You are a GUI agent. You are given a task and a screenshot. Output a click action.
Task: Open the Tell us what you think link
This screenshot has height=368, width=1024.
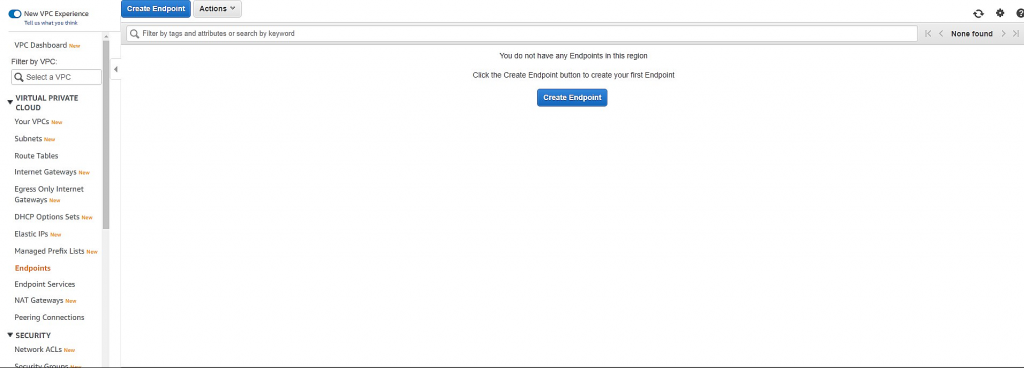[51, 23]
